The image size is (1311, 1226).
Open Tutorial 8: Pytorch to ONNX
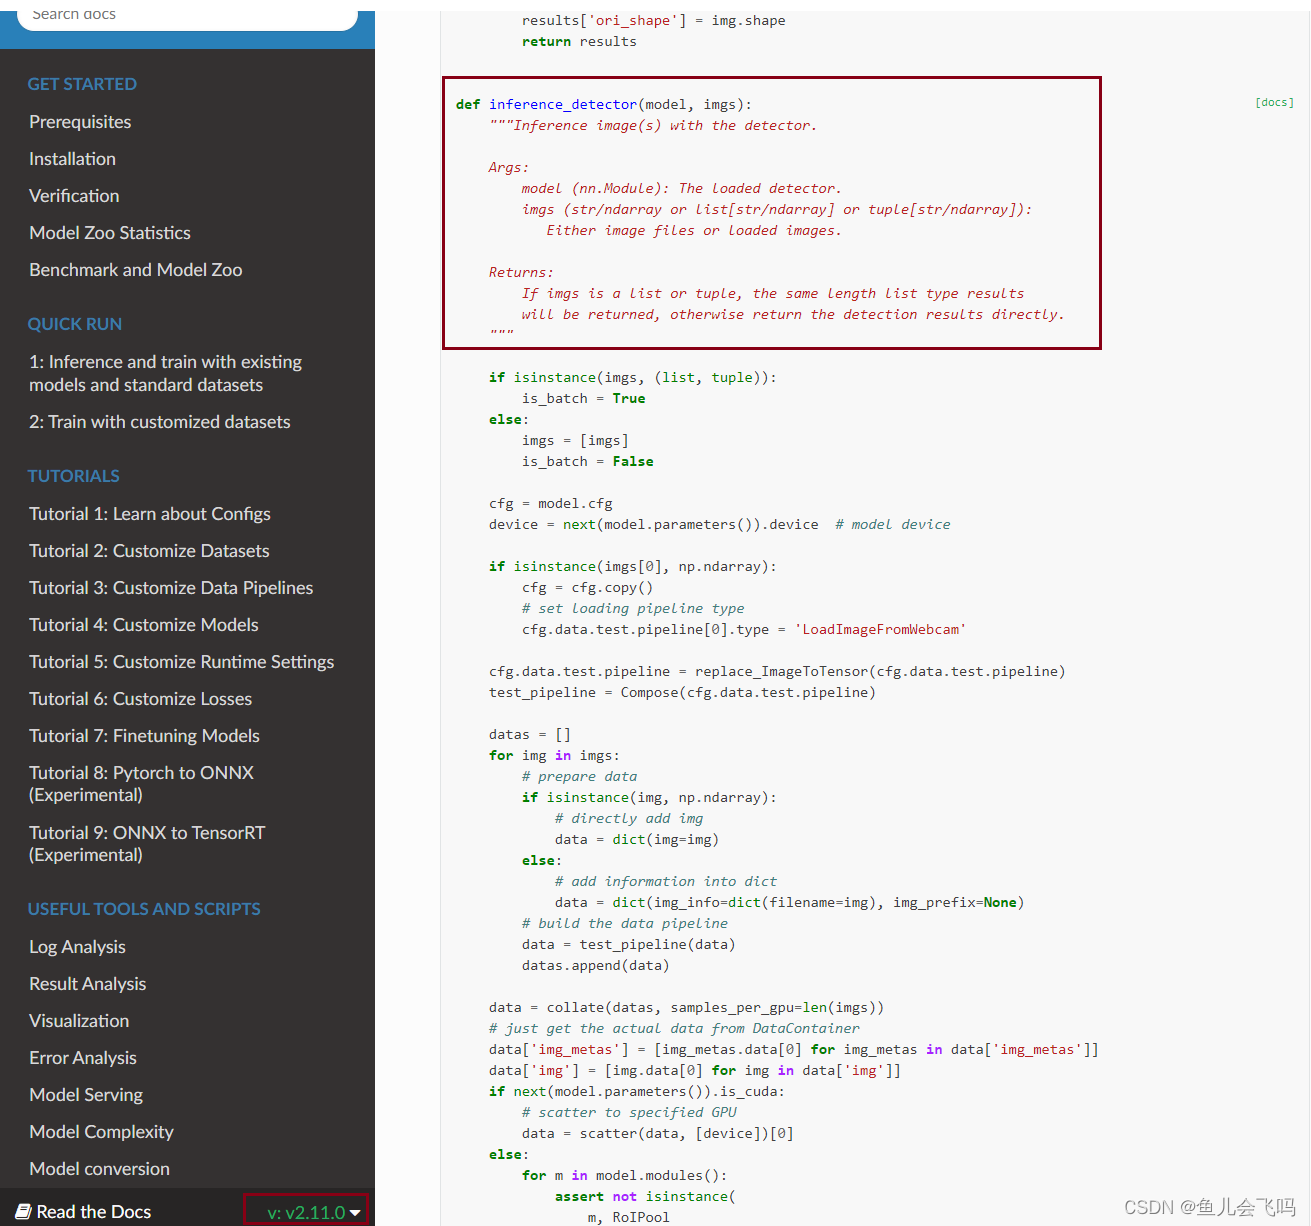tap(141, 783)
